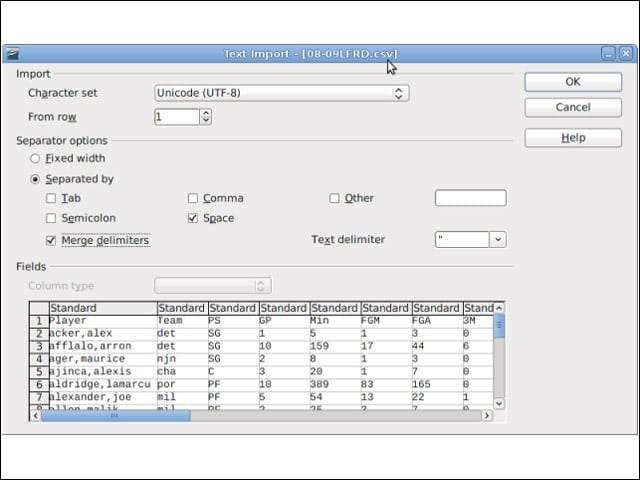Screen dimensions: 640x480
Task: Click the From row input field
Action: 177,117
